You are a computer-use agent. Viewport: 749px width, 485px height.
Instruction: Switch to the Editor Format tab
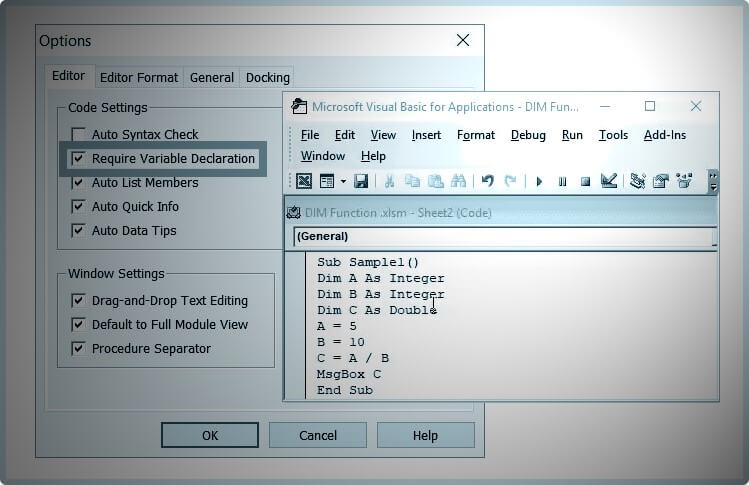click(139, 77)
